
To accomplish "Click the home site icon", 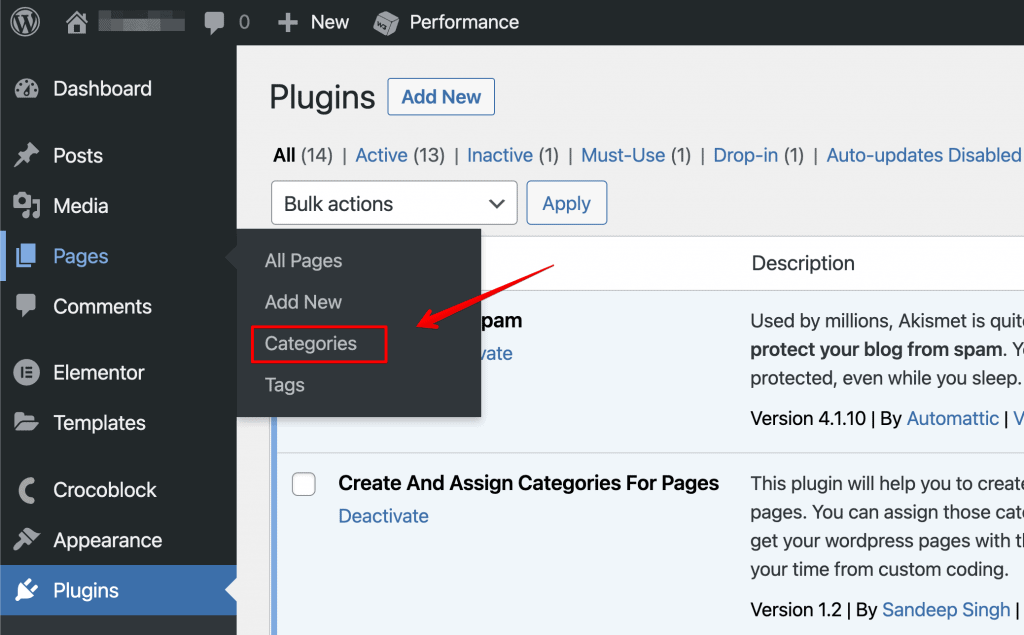I will coord(76,23).
